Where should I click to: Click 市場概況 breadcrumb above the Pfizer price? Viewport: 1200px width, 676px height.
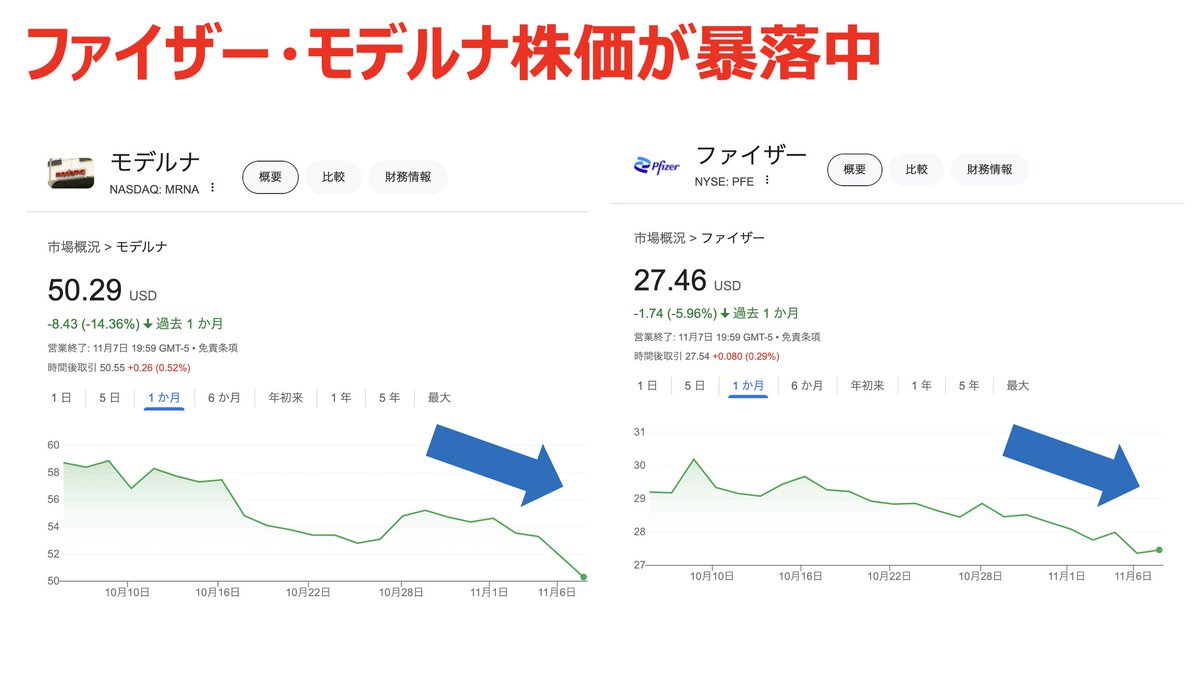pos(659,238)
